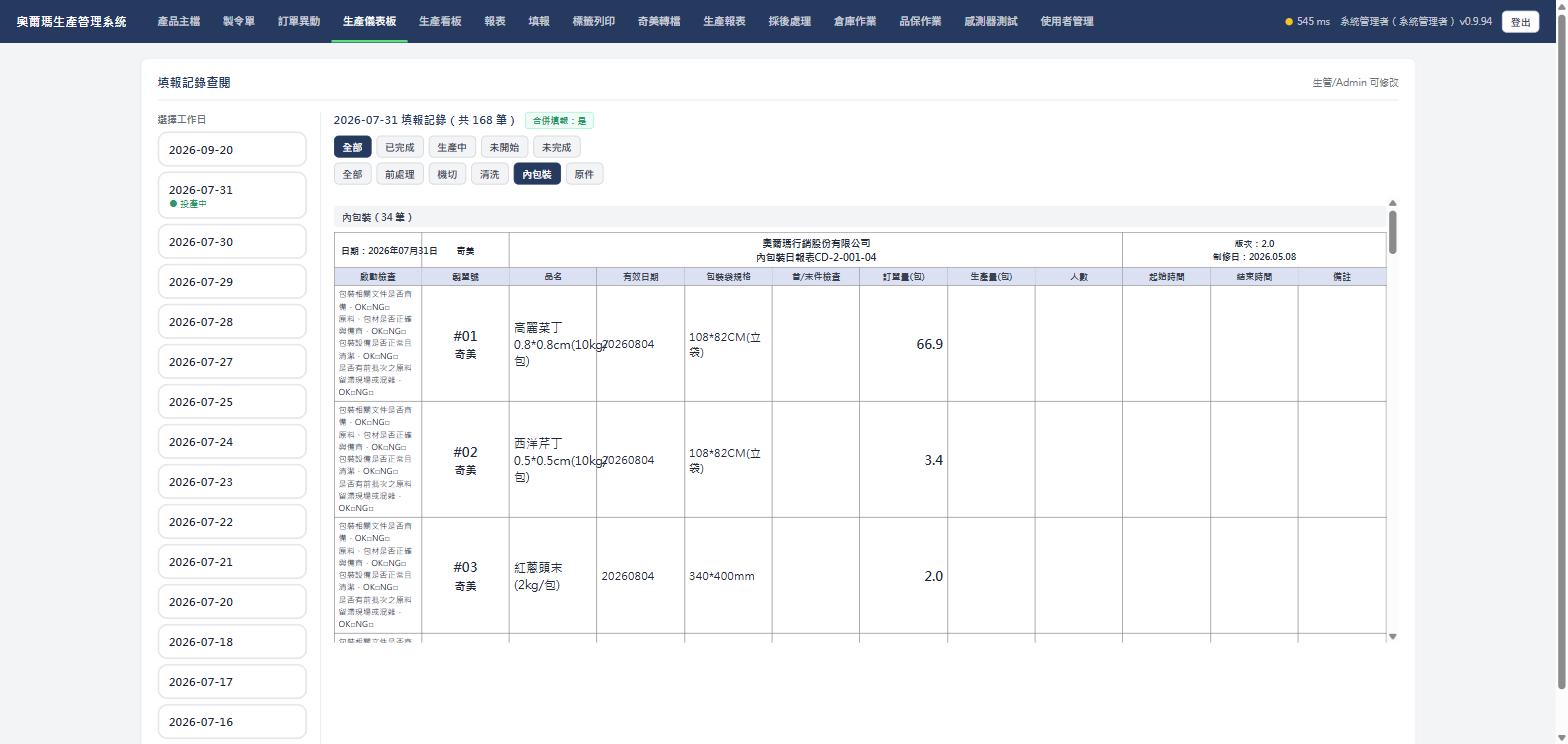Choose the 2026-07-30 work day
This screenshot has height=744, width=1568.
pyautogui.click(x=232, y=242)
